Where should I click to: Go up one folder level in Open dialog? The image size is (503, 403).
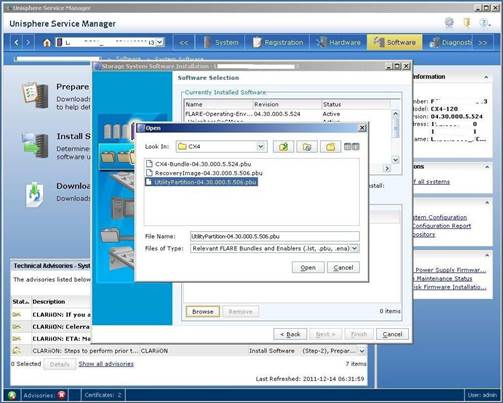pos(283,147)
